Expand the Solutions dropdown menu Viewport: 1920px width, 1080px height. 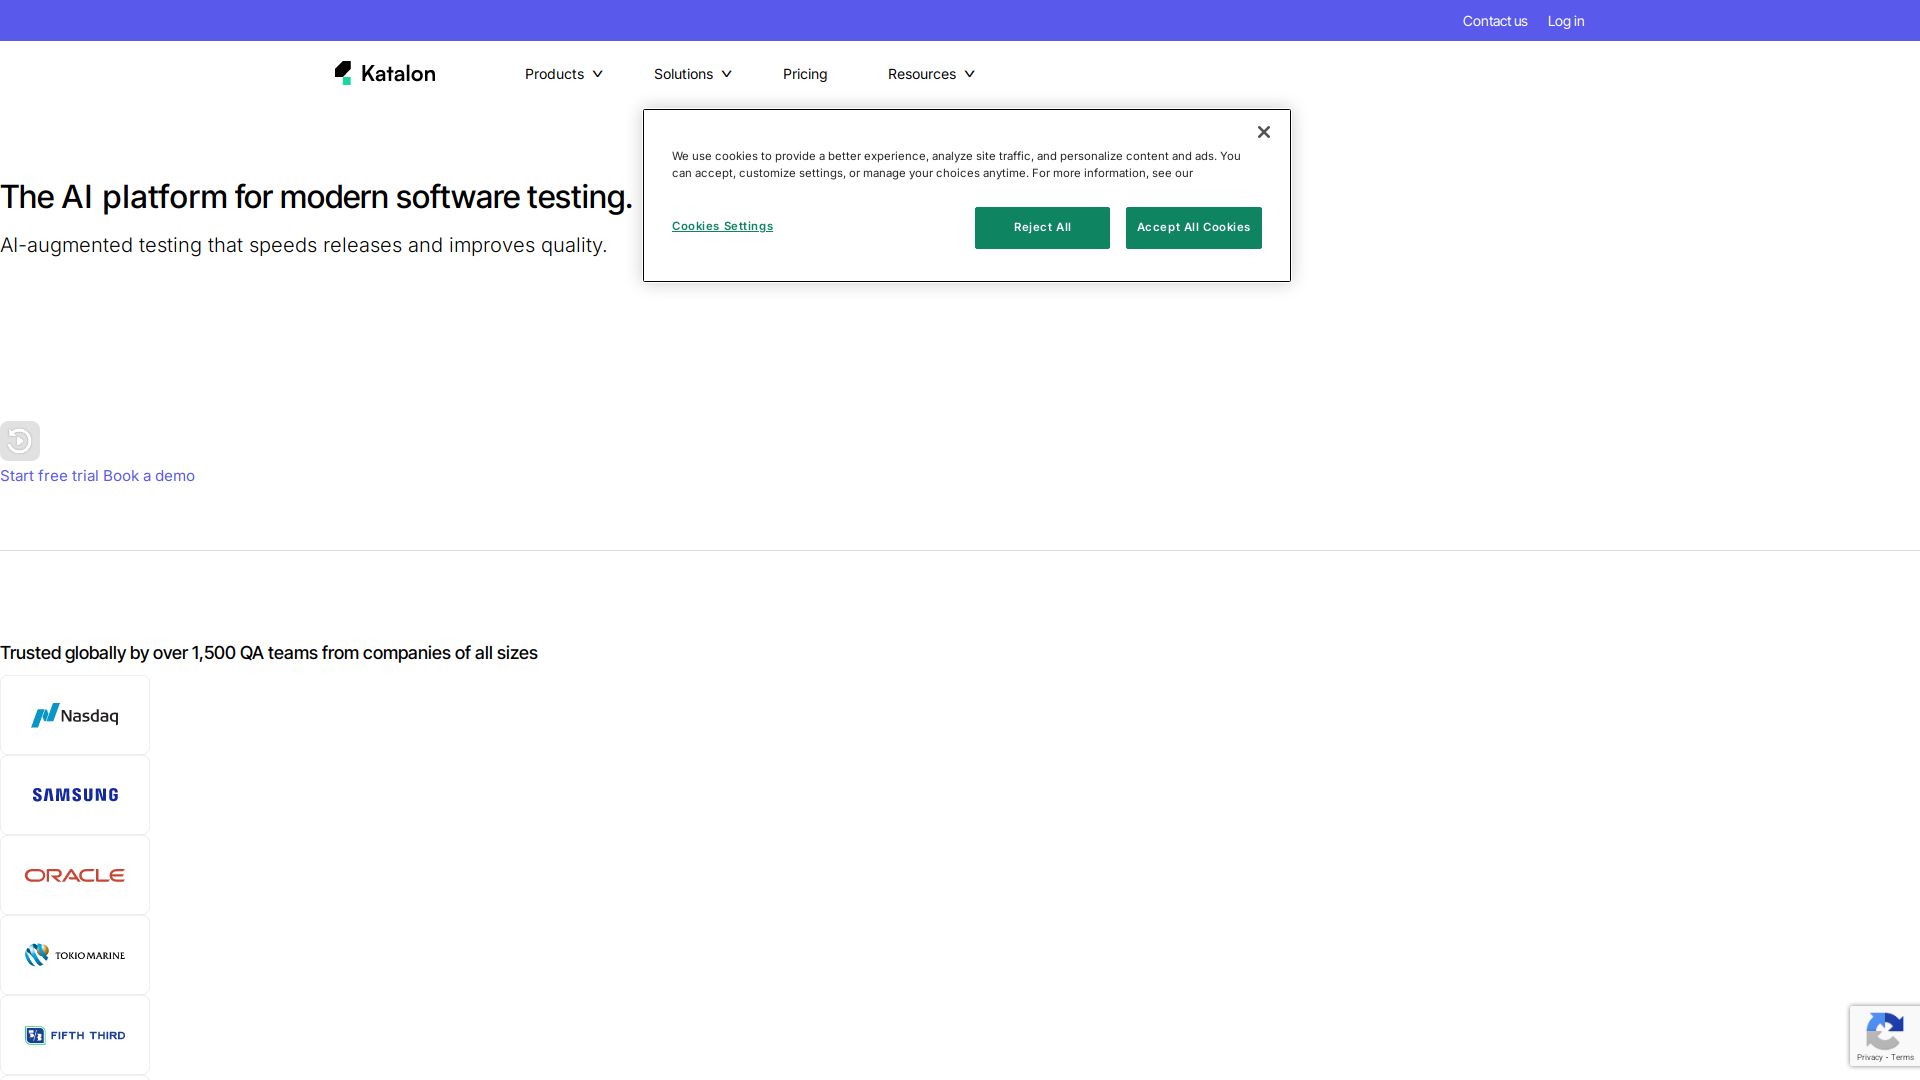pos(692,74)
